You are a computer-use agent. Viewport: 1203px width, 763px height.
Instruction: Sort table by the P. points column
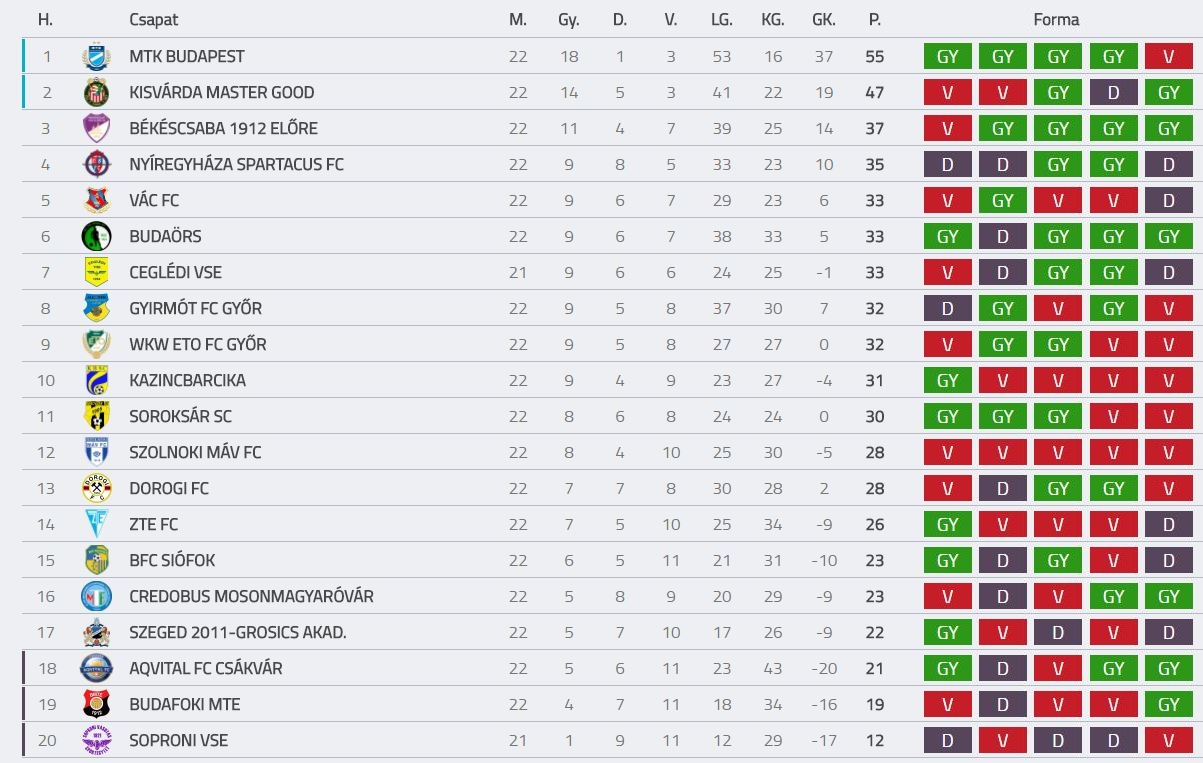click(x=874, y=20)
